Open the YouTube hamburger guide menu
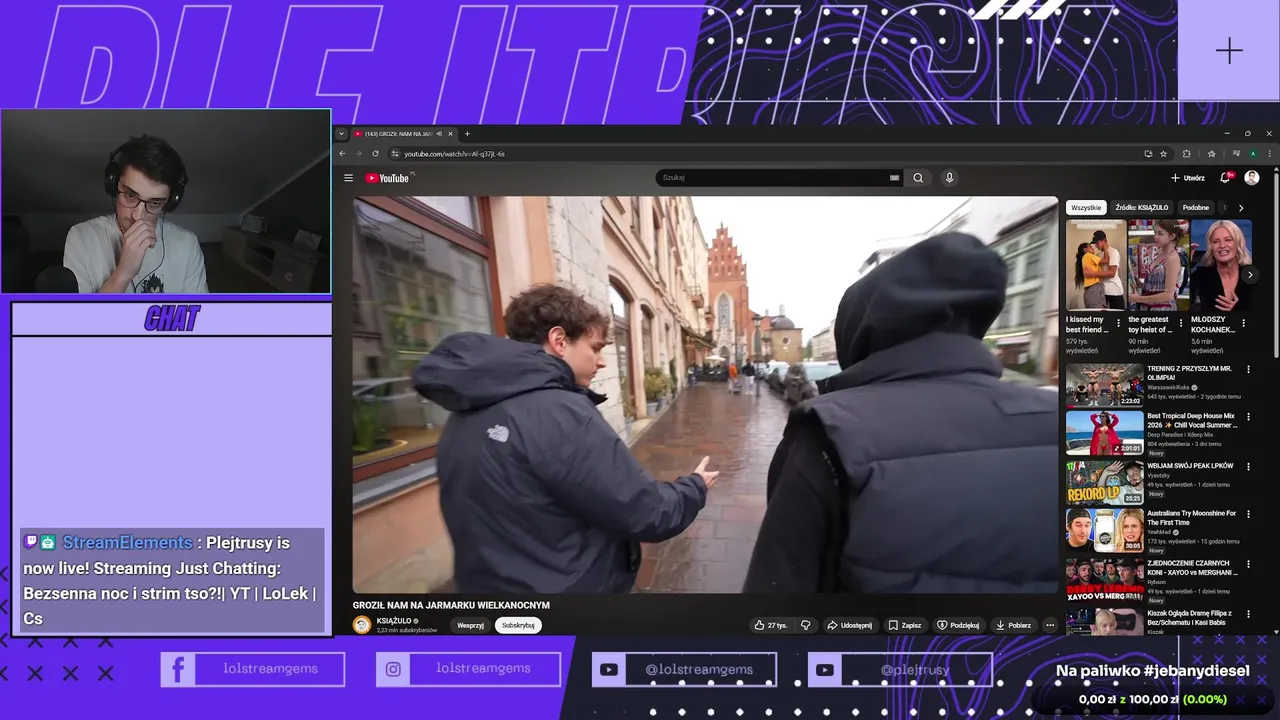 348,178
